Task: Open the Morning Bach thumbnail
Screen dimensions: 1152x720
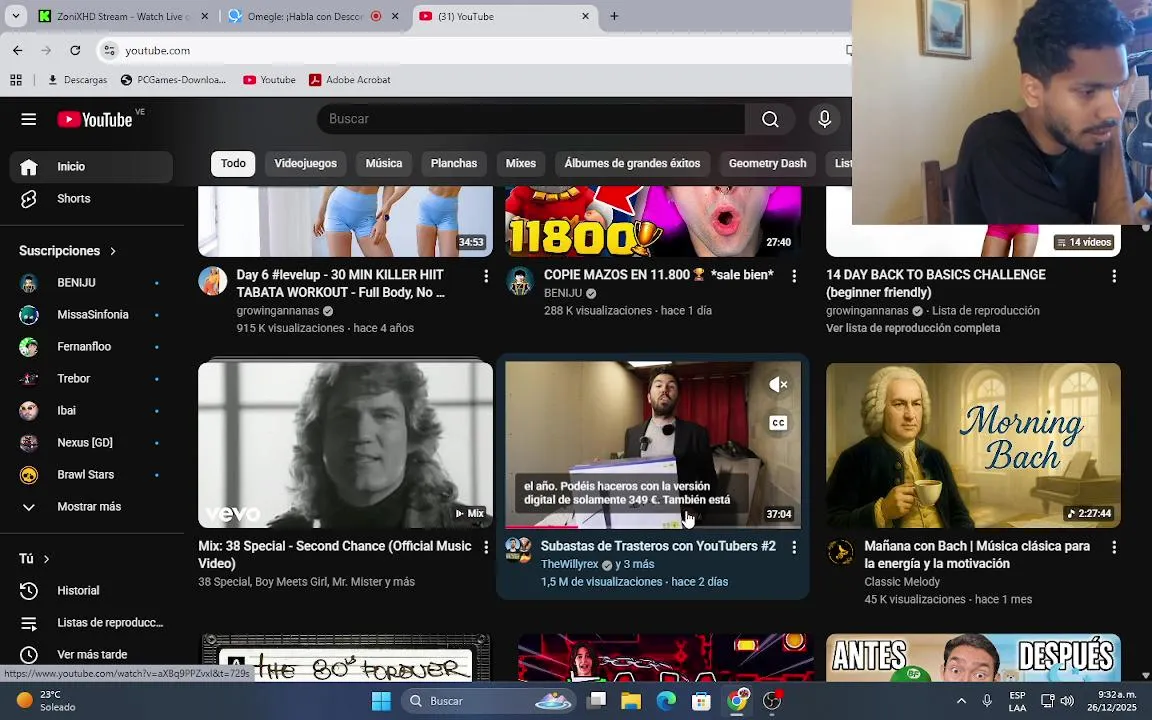Action: tap(973, 445)
